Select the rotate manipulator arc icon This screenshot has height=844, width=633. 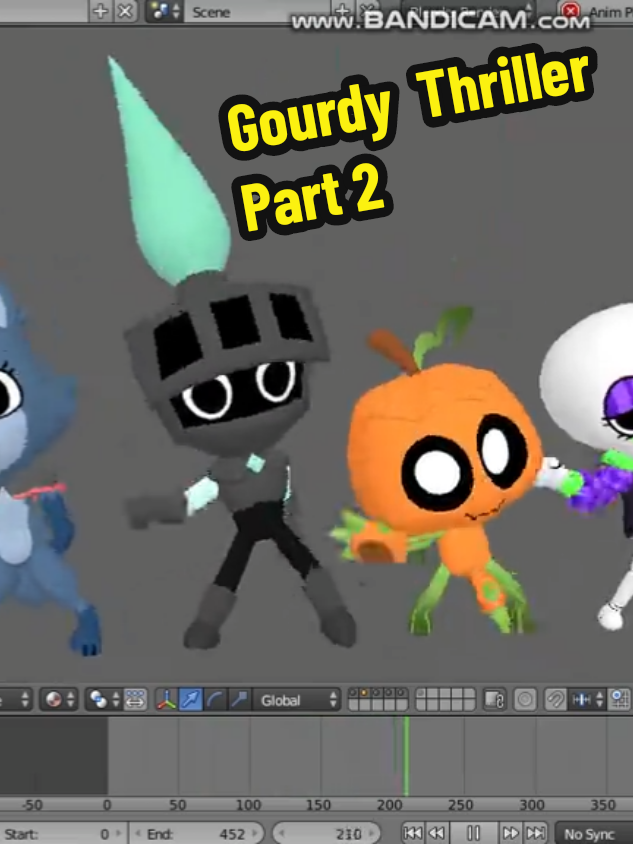point(214,700)
